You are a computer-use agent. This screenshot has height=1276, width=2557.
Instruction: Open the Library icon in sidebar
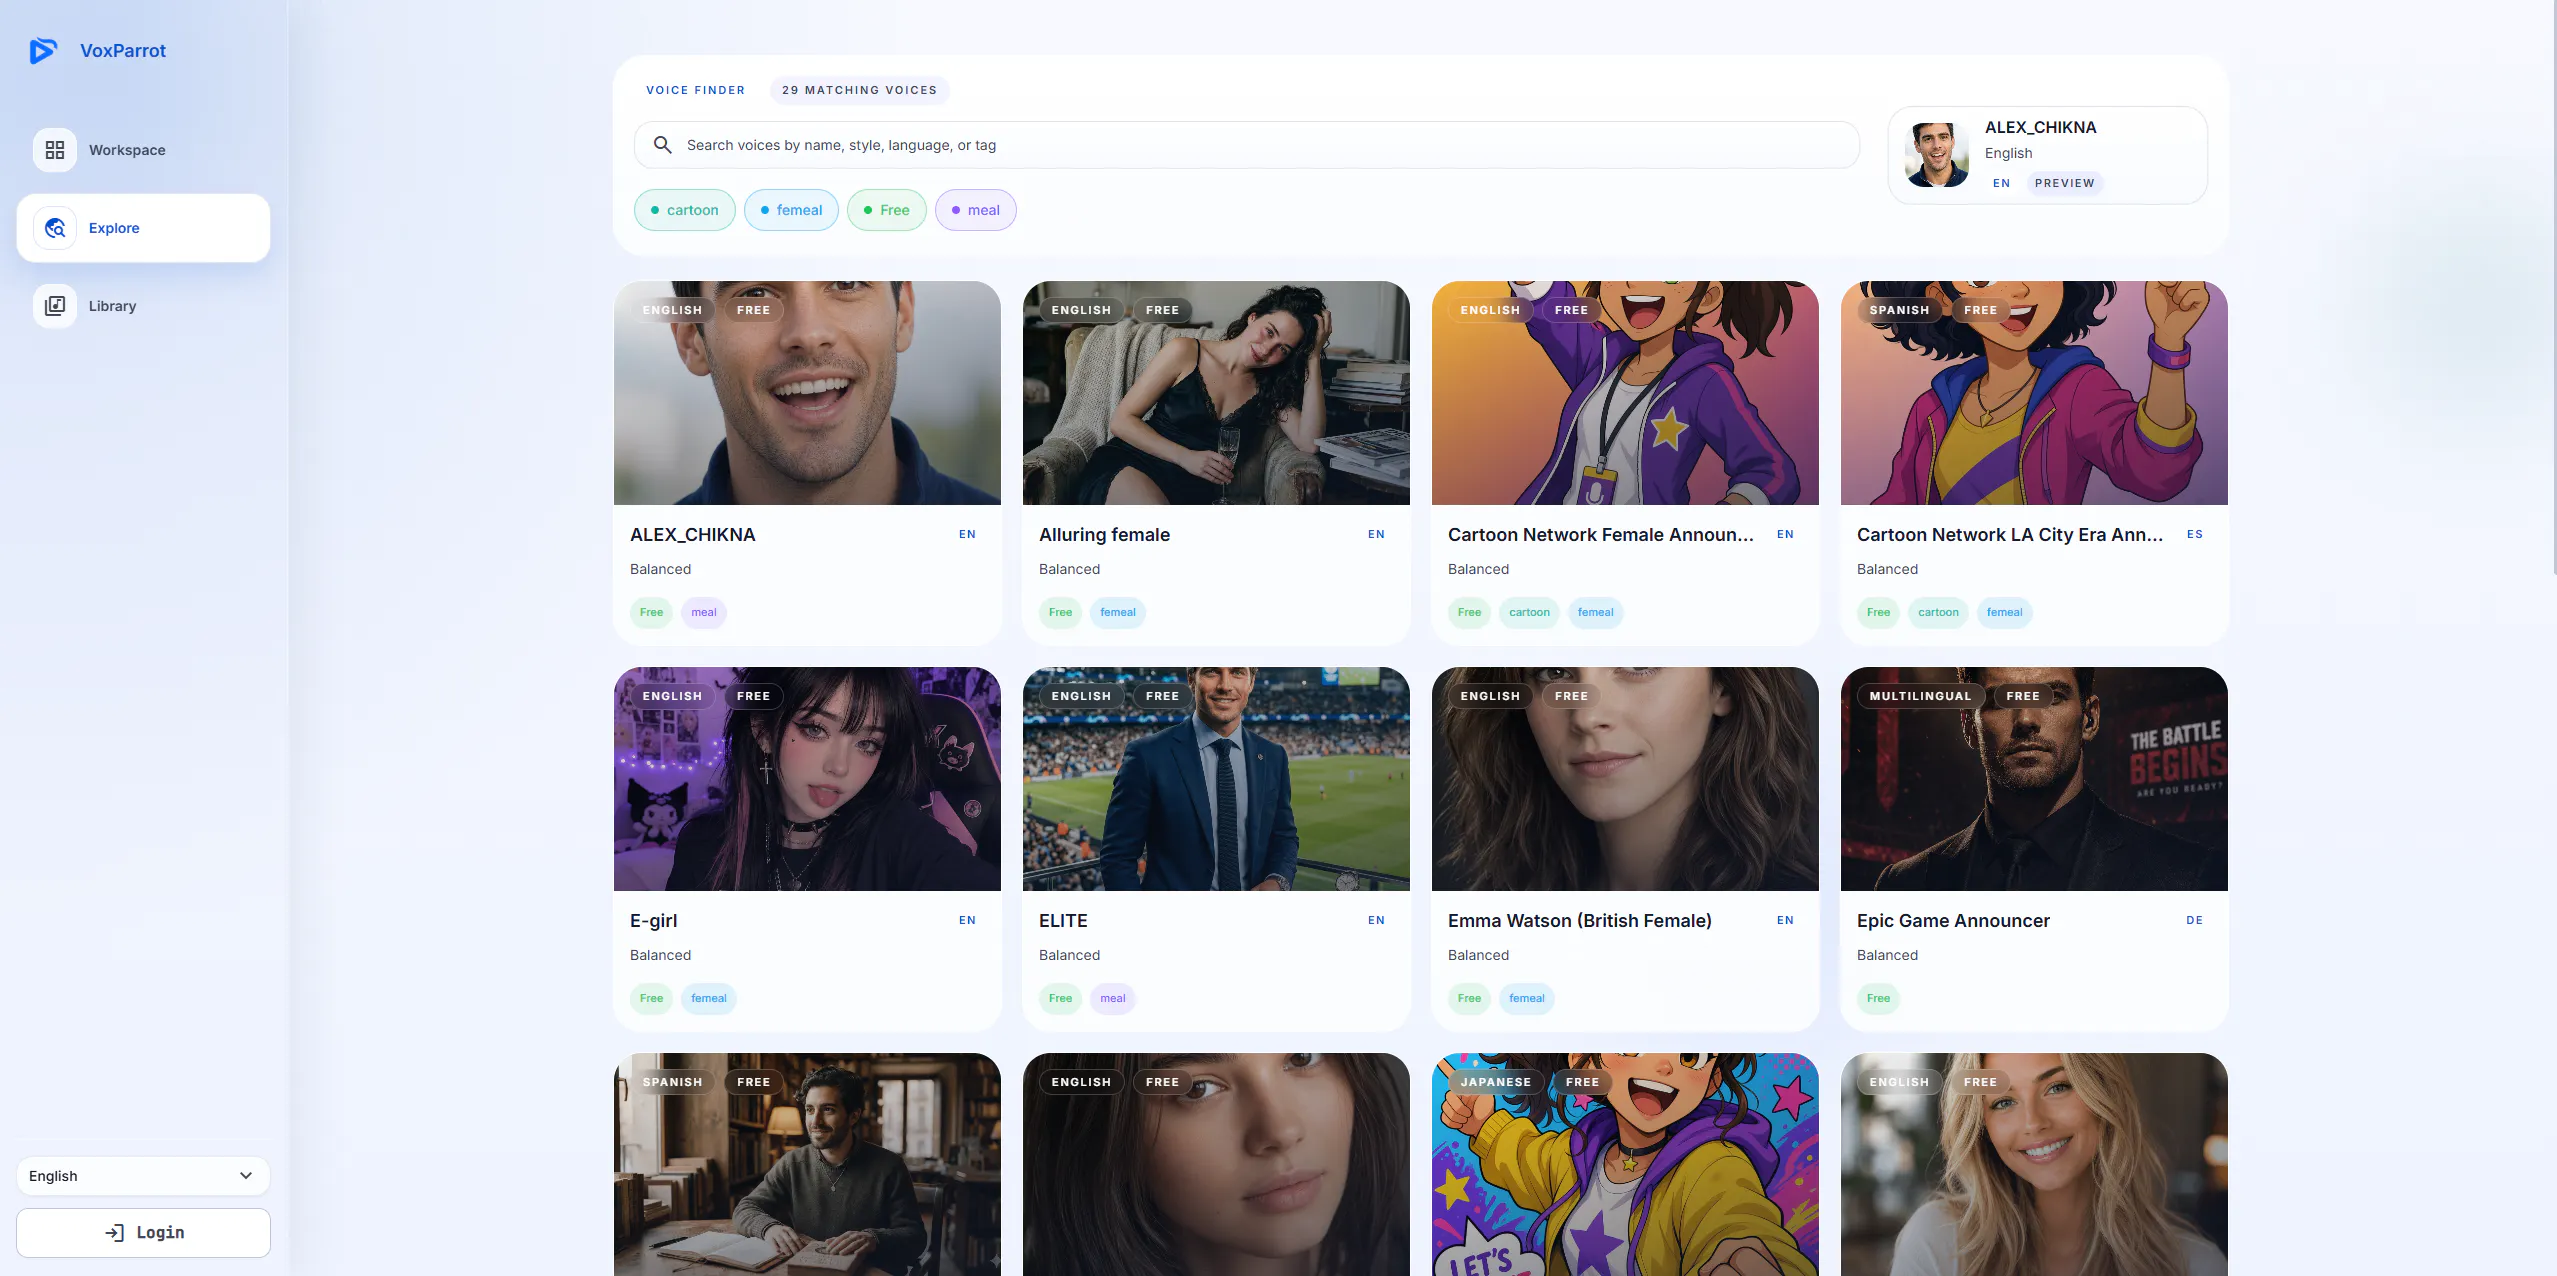pos(55,306)
